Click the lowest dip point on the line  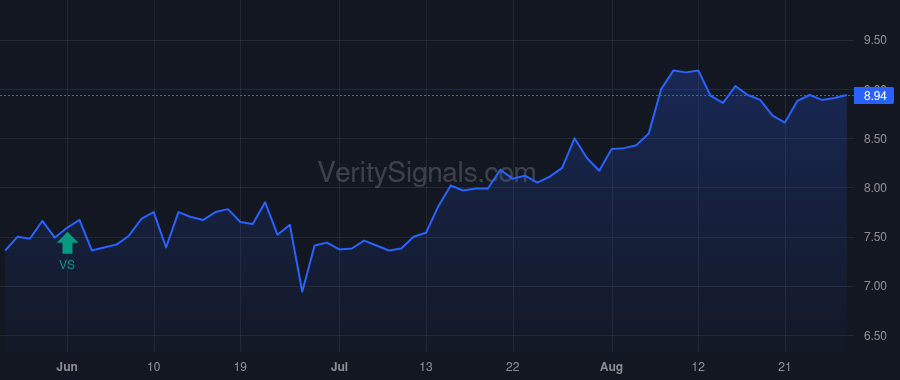click(x=302, y=292)
